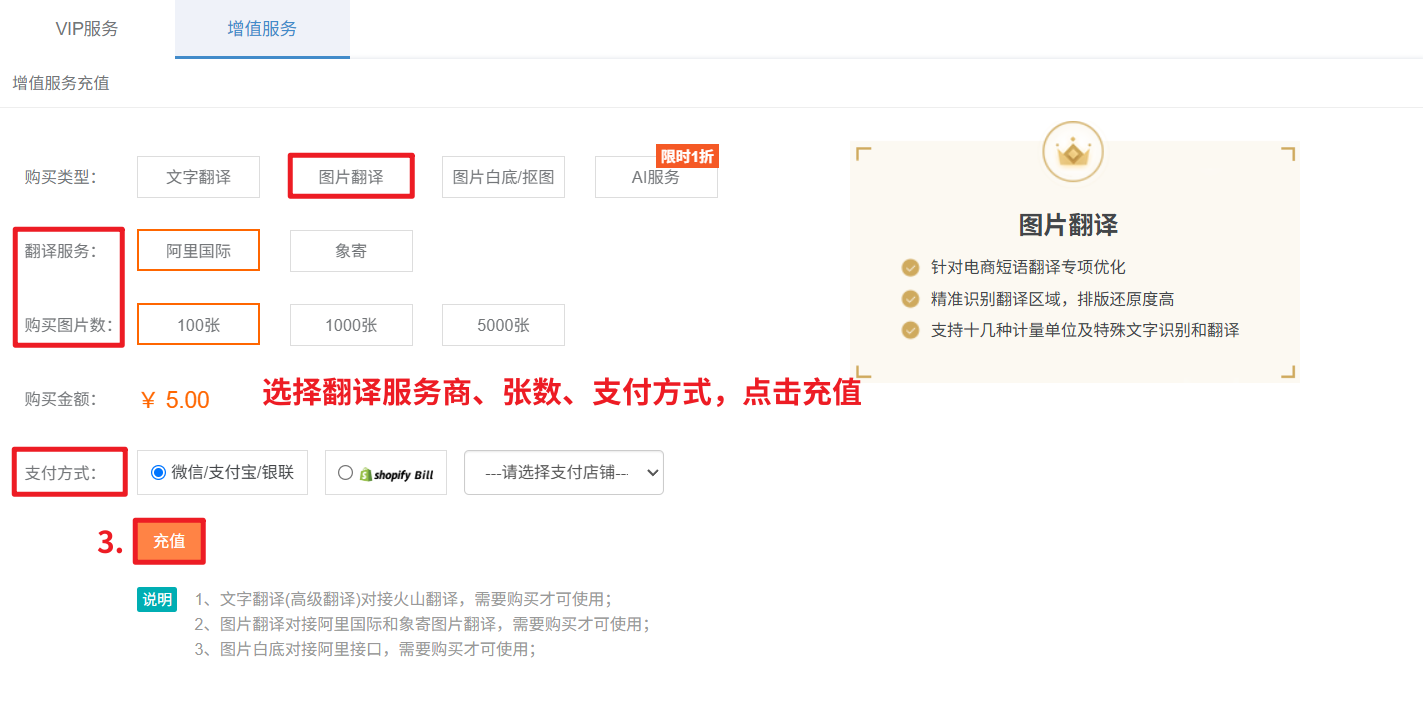
Task: Choose the Shopify Bill payment radio
Action: click(346, 473)
